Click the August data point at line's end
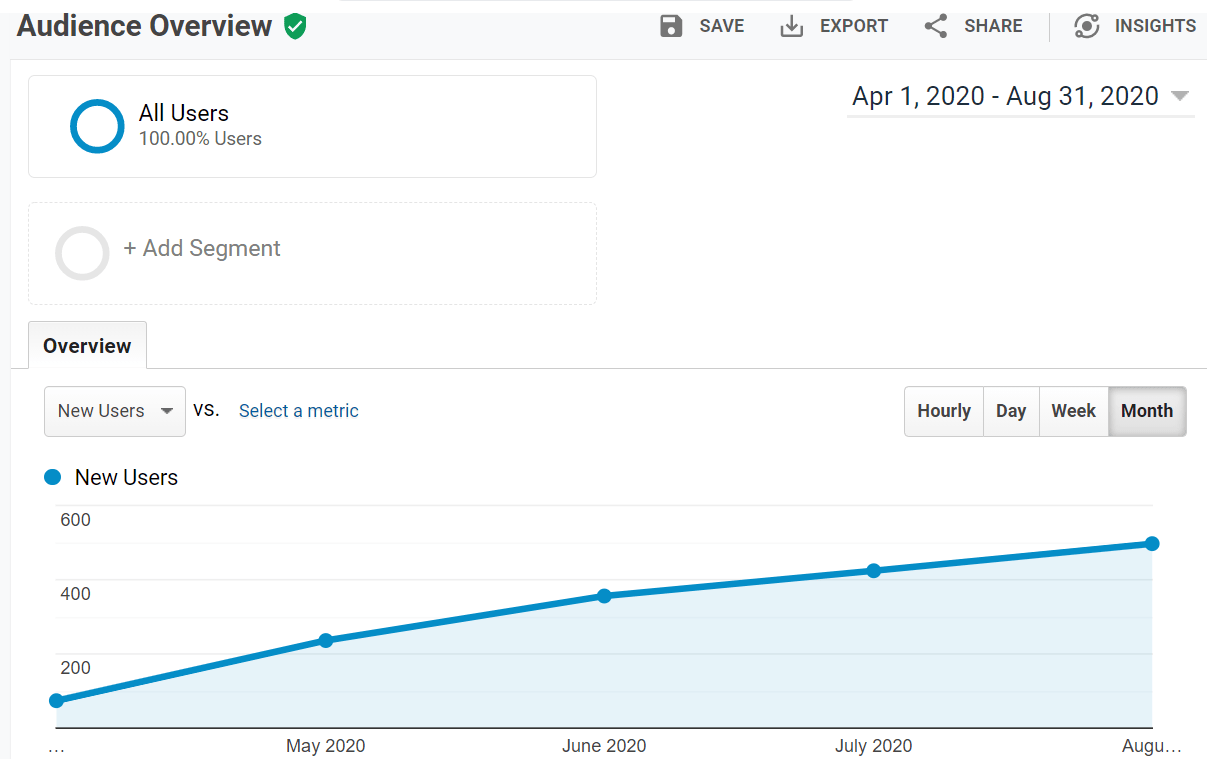This screenshot has height=759, width=1207. pyautogui.click(x=1152, y=543)
